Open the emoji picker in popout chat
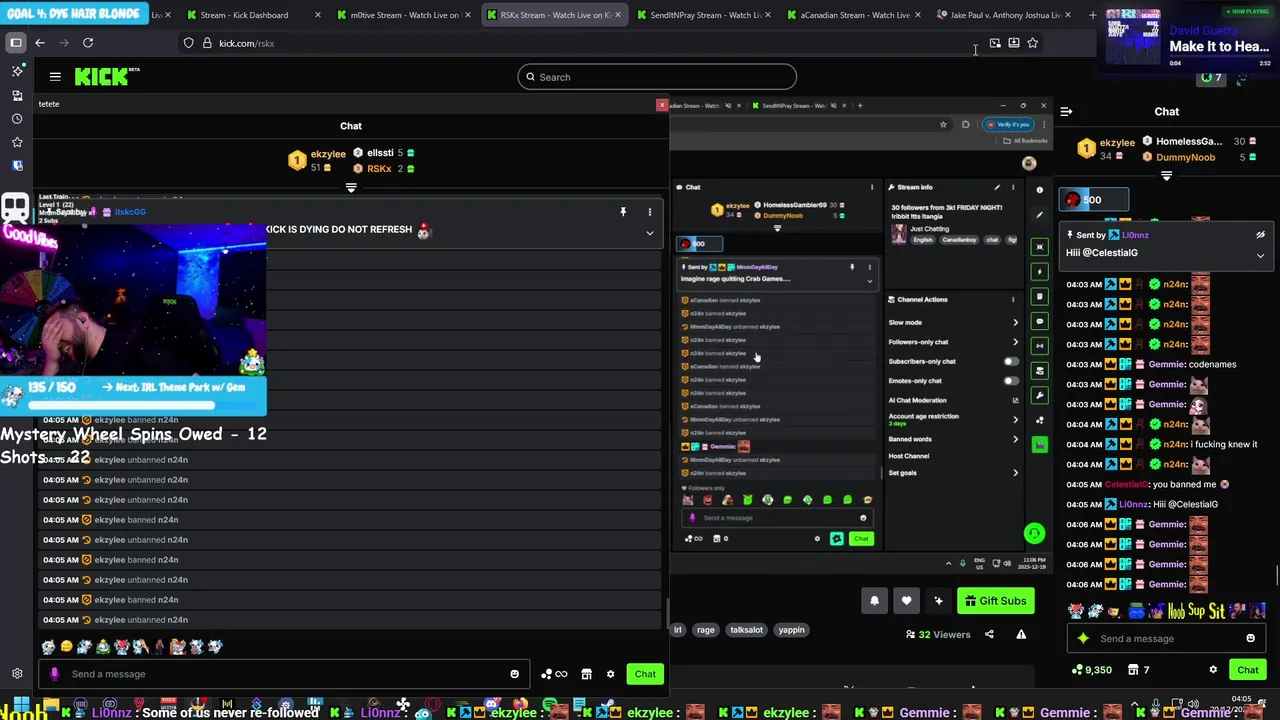 click(x=515, y=674)
